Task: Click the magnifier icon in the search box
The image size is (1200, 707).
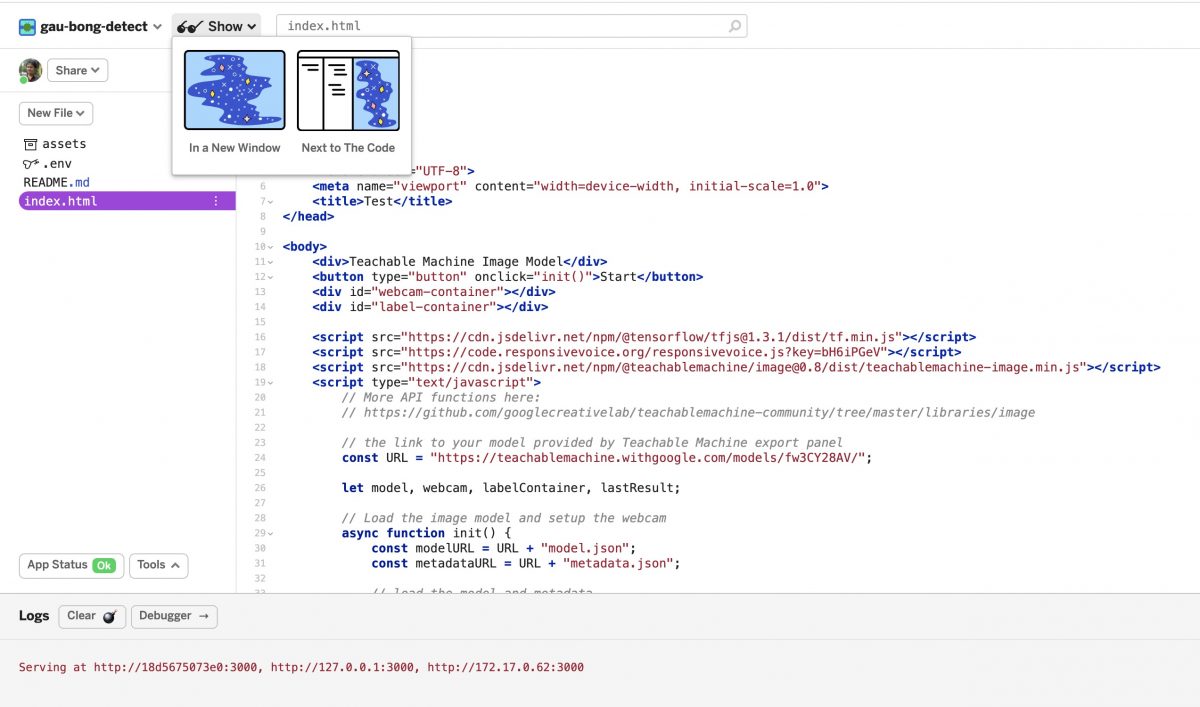Action: (x=735, y=26)
